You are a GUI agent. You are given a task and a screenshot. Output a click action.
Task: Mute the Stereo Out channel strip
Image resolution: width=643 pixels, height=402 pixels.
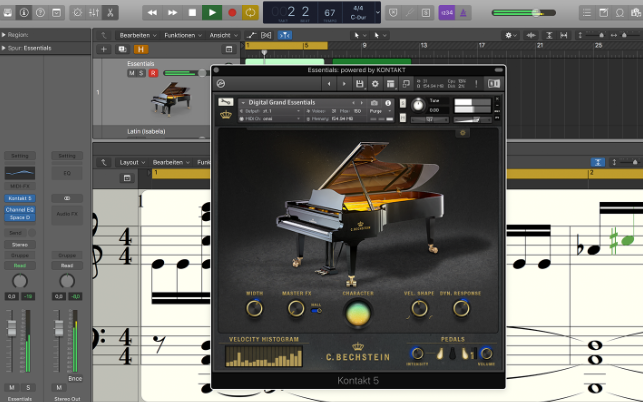(59, 388)
